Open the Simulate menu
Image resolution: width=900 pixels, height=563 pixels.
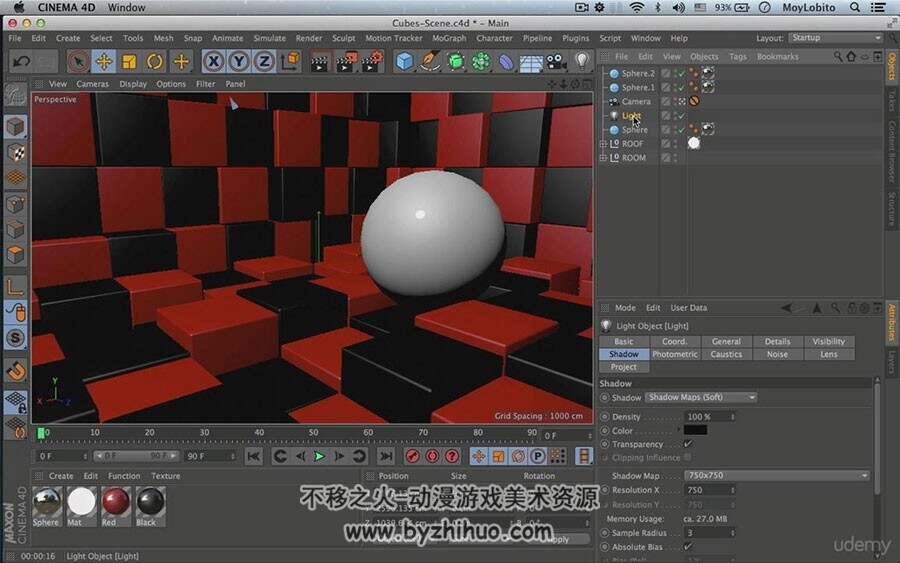click(x=269, y=38)
